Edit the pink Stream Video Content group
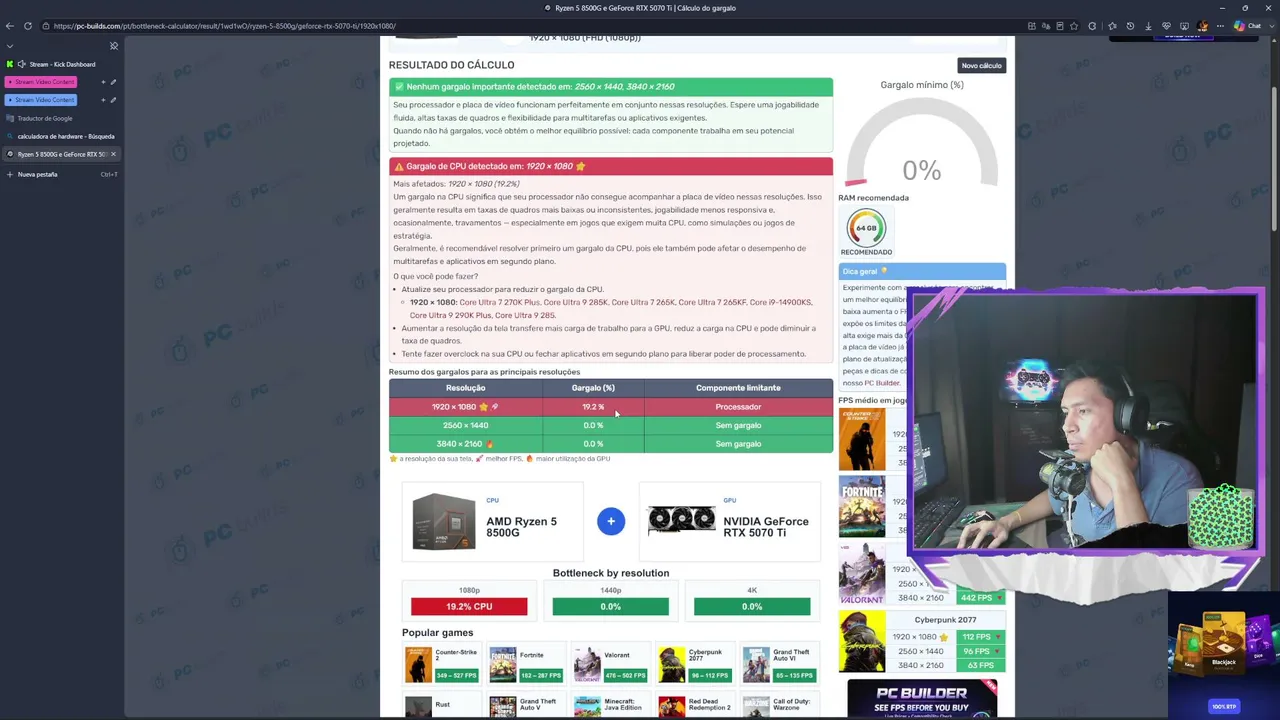 pos(113,82)
